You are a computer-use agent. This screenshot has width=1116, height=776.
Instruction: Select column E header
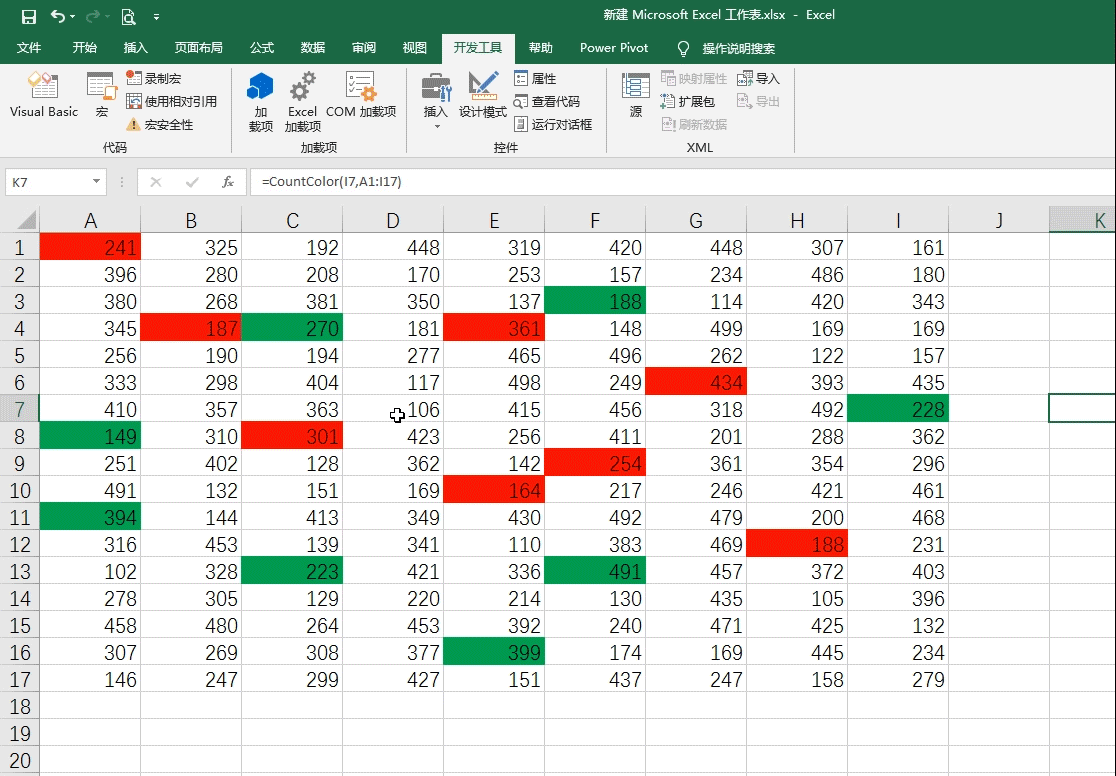click(494, 220)
